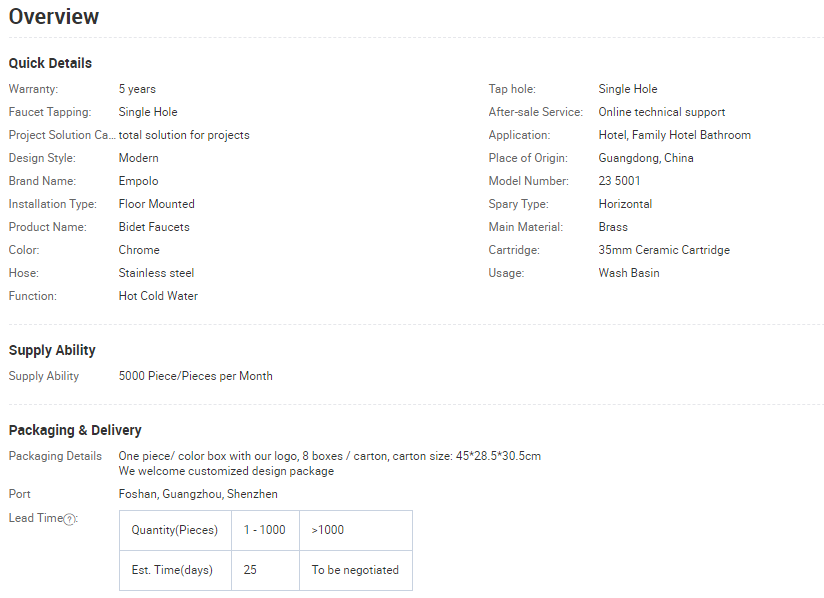Image resolution: width=824 pixels, height=598 pixels.
Task: Click the Quick Details section title
Action: click(x=50, y=63)
